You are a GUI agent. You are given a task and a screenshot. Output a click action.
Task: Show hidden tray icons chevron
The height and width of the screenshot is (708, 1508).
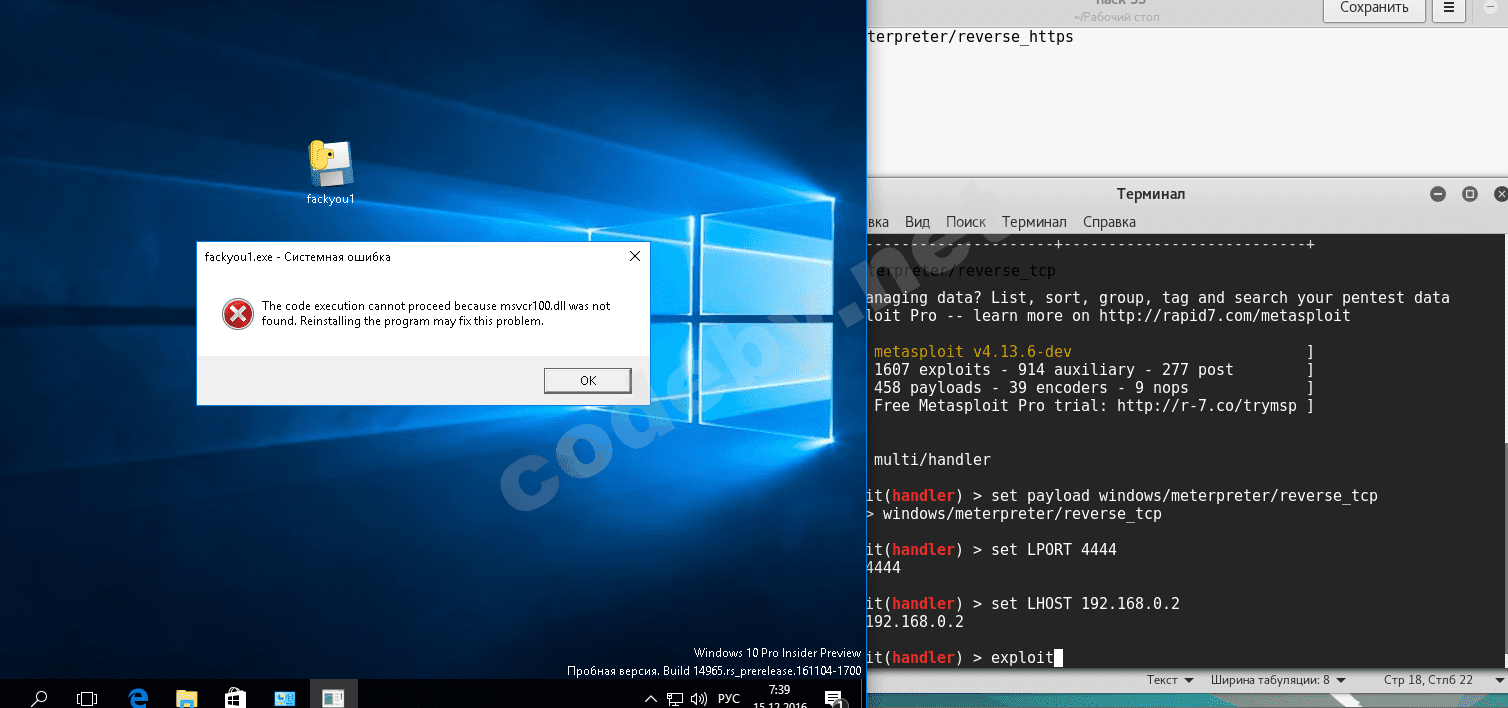click(x=651, y=698)
